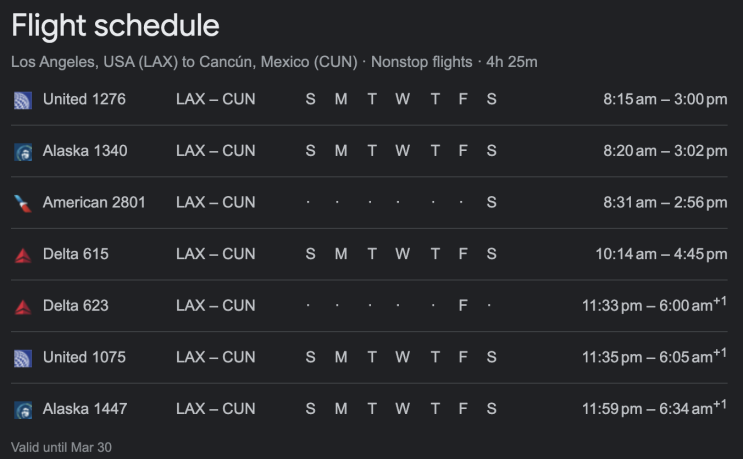The width and height of the screenshot is (743, 459).
Task: Click the Delta logo beside flight 615
Action: (22, 255)
